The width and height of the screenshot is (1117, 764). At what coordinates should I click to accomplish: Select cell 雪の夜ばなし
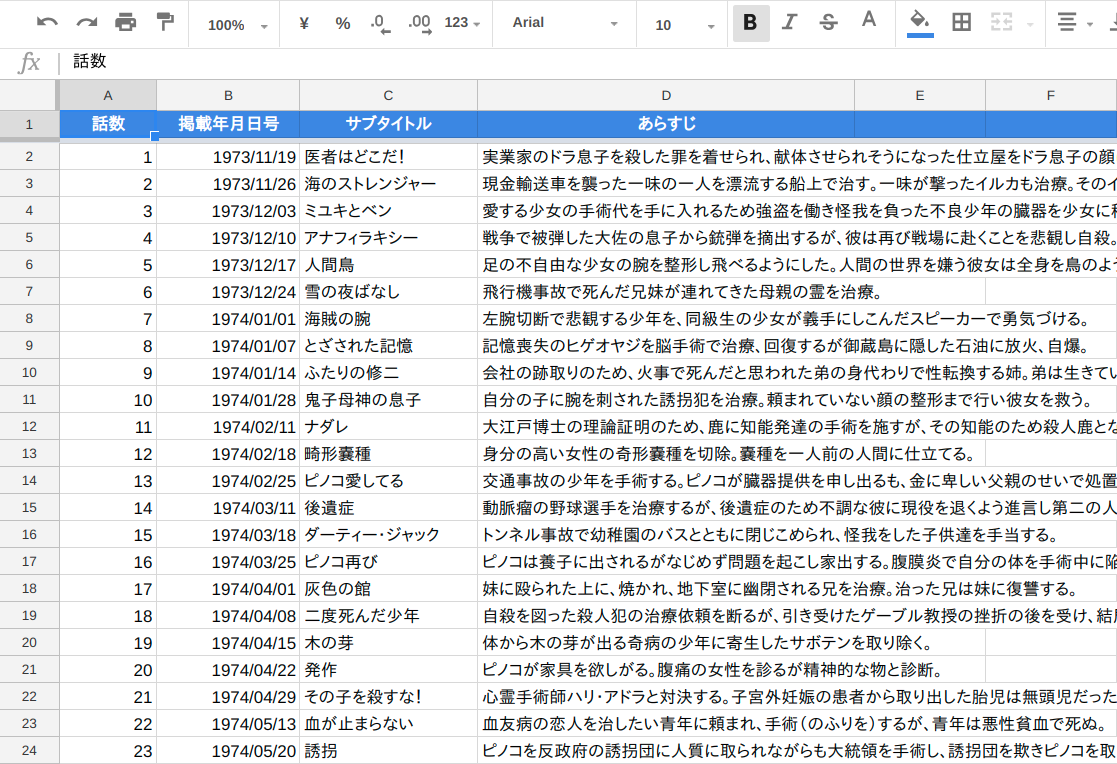click(x=388, y=292)
